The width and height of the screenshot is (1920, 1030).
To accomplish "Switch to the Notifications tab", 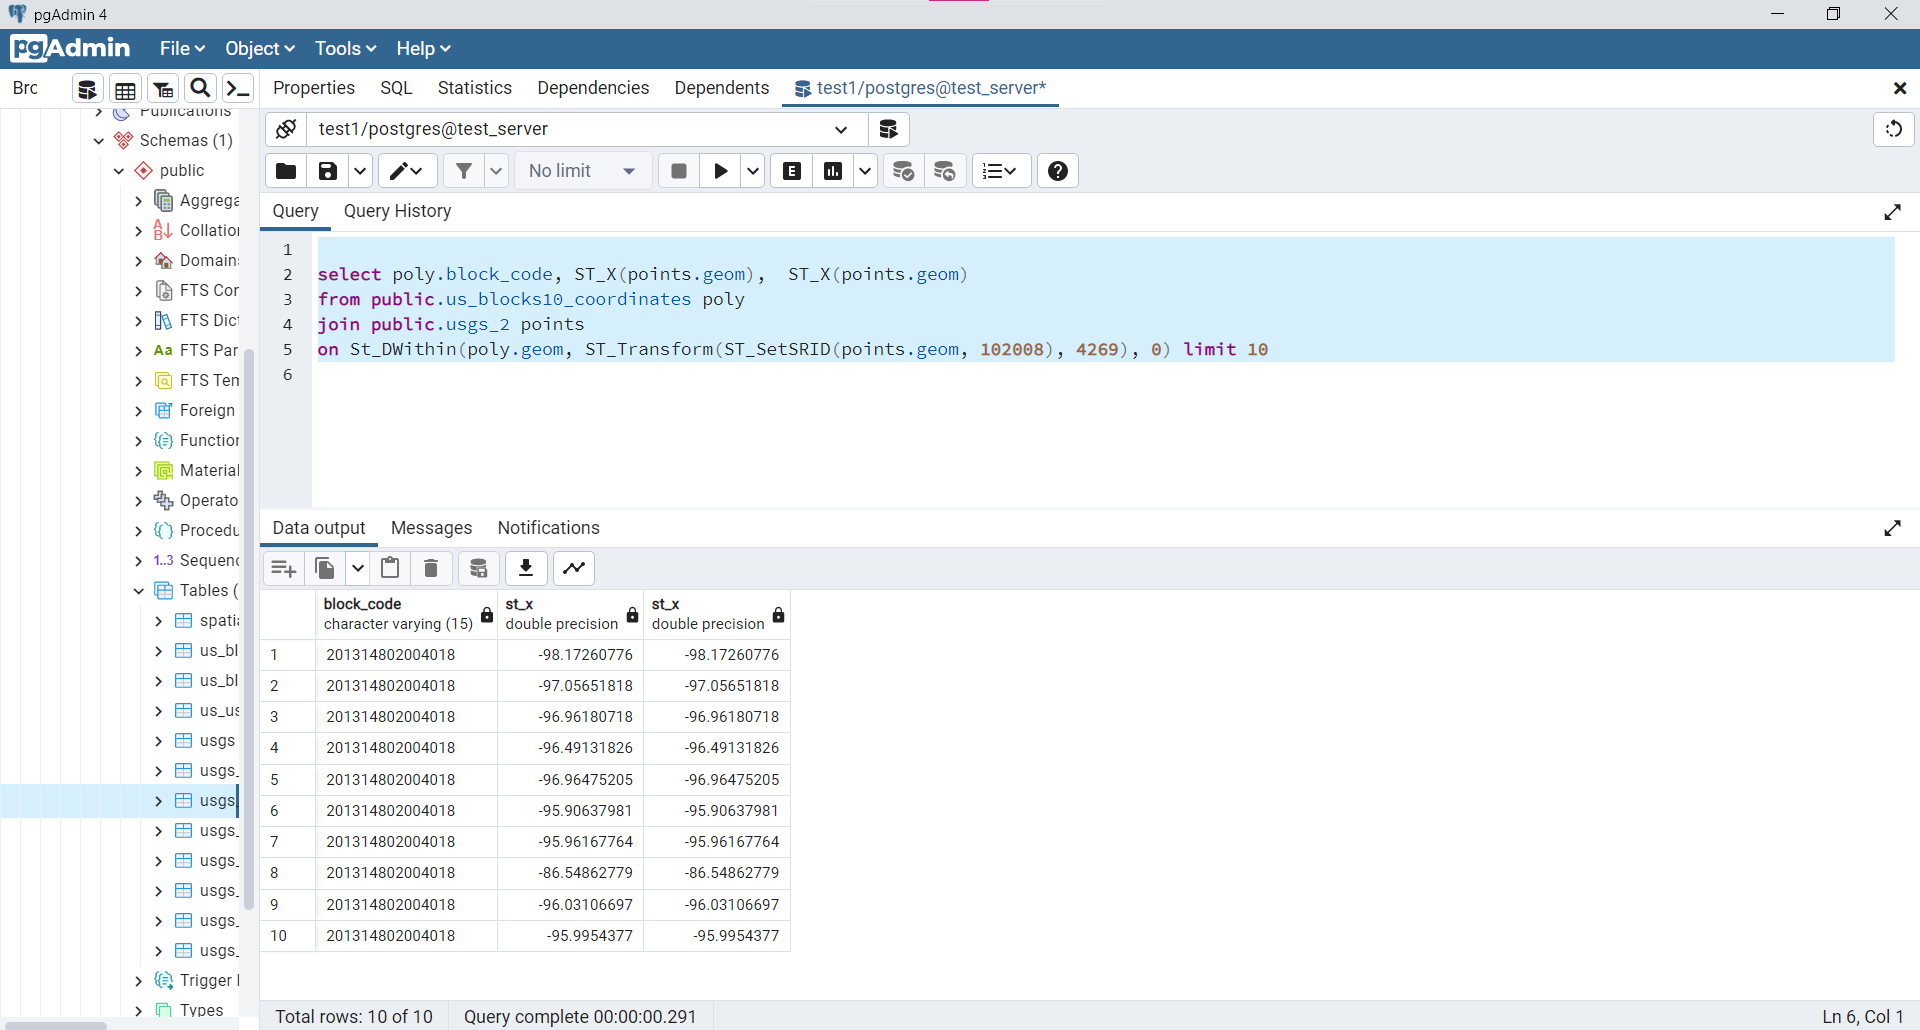I will (549, 528).
